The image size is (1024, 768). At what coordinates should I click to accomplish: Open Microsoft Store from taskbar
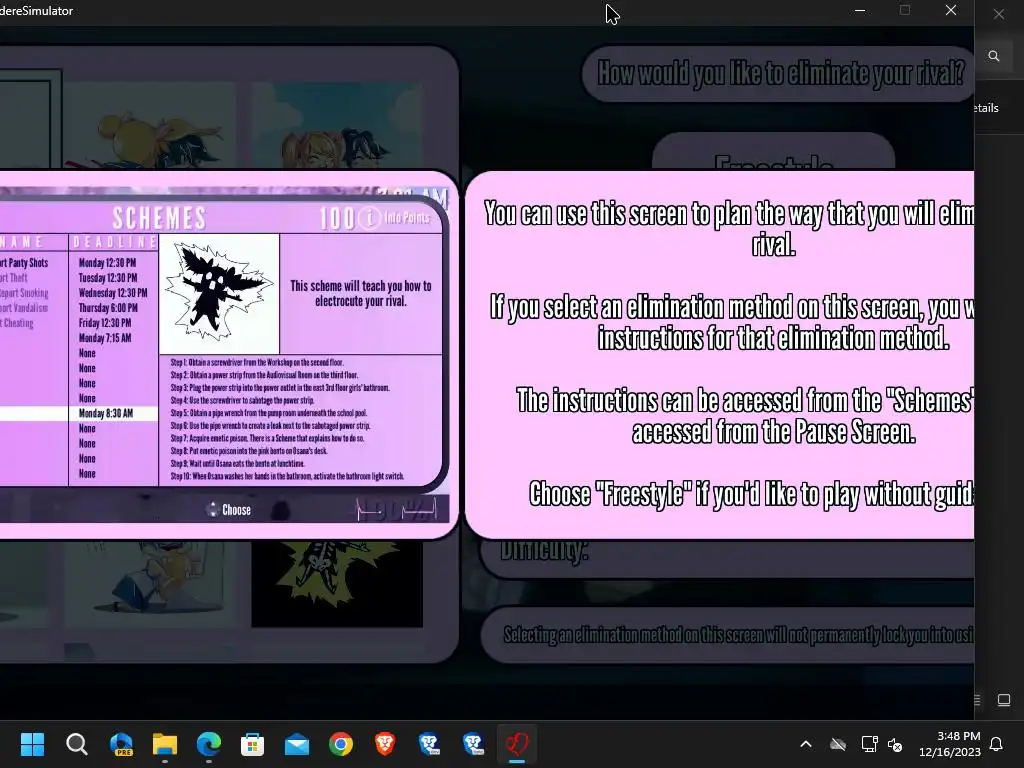point(253,744)
